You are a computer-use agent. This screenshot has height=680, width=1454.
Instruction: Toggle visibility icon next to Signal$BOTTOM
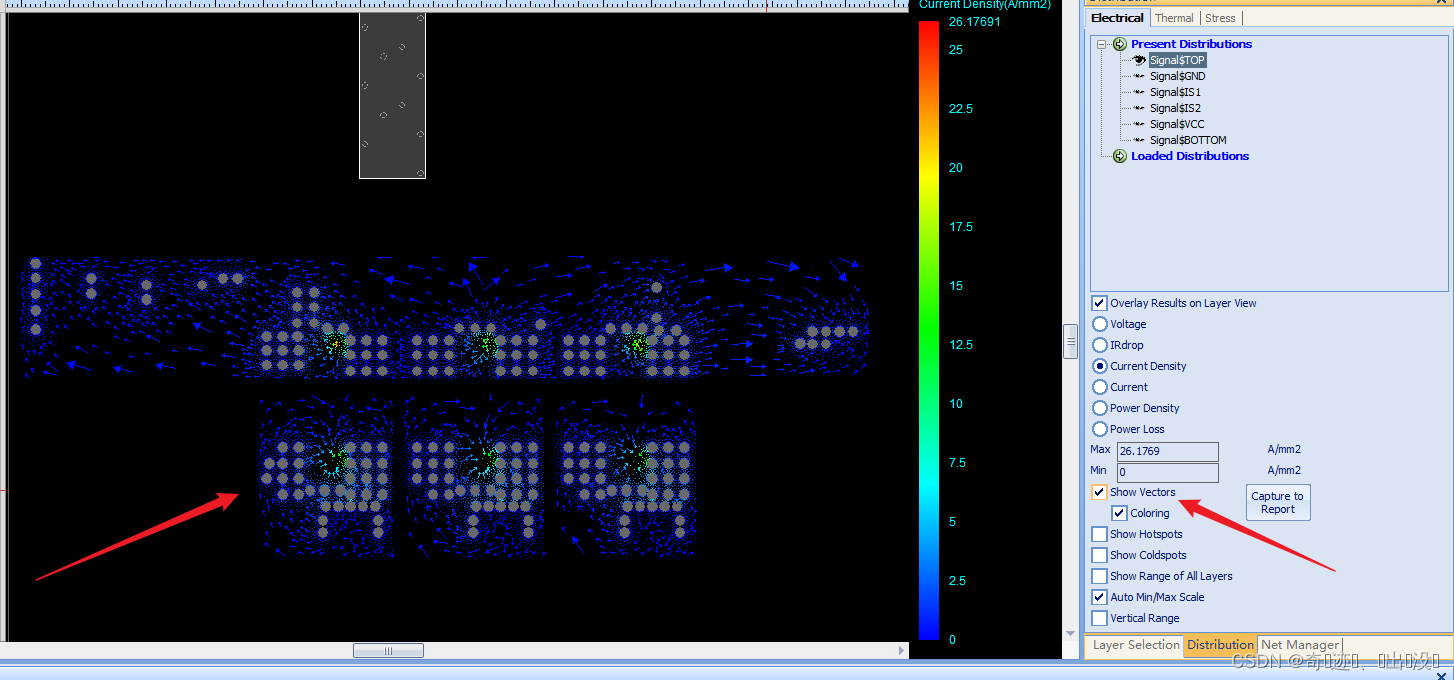click(1139, 140)
